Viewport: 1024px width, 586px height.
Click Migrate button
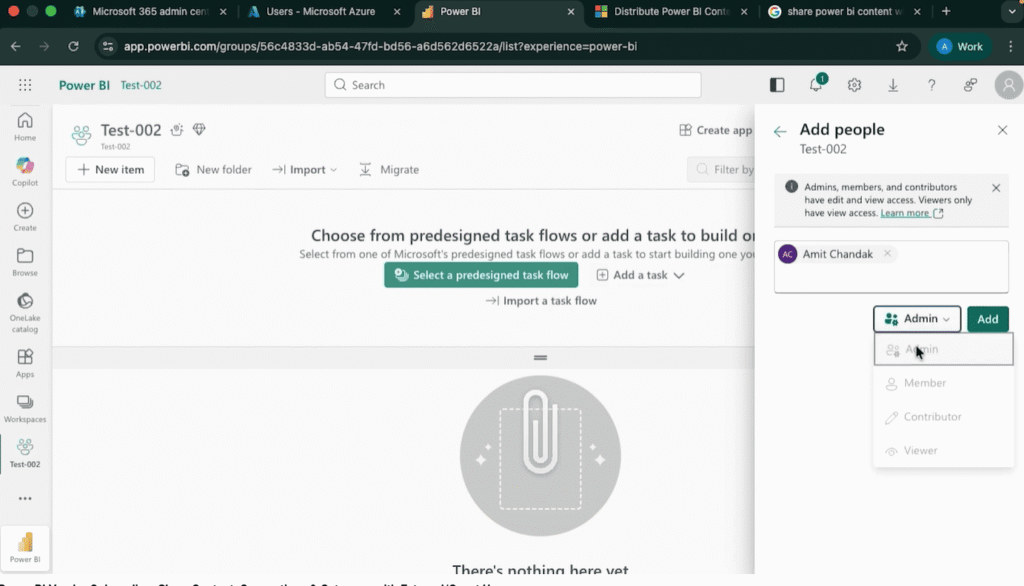coord(389,169)
